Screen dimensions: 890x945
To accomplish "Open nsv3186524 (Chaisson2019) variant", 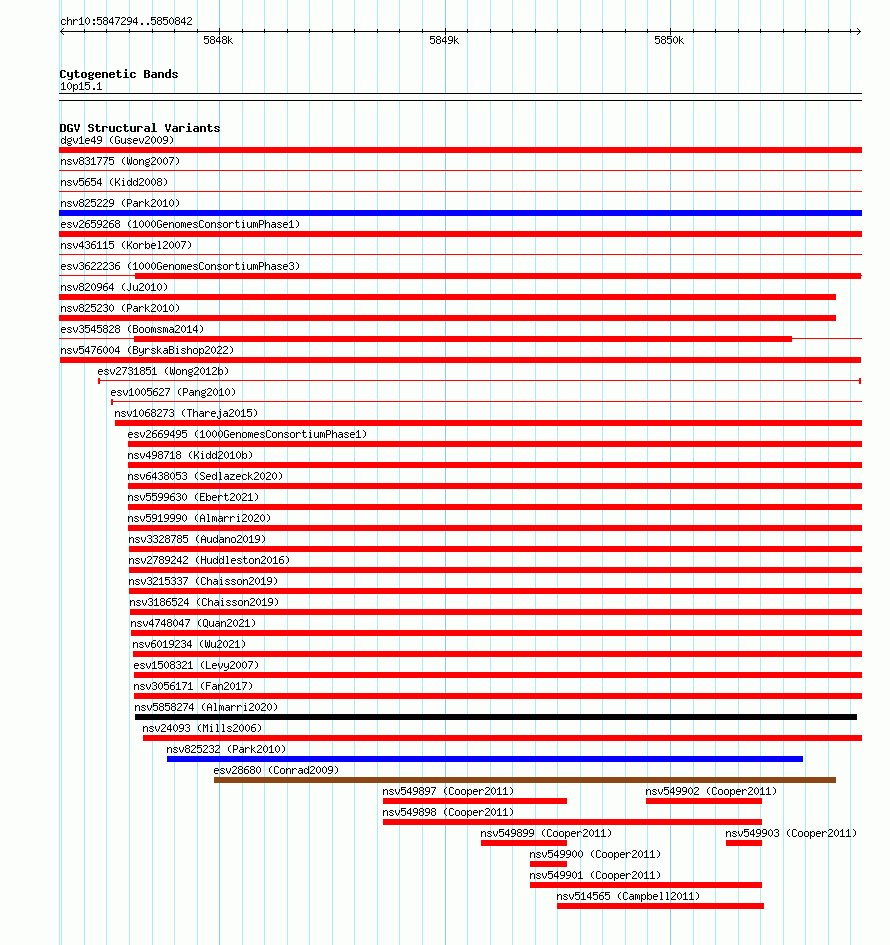I will (204, 603).
